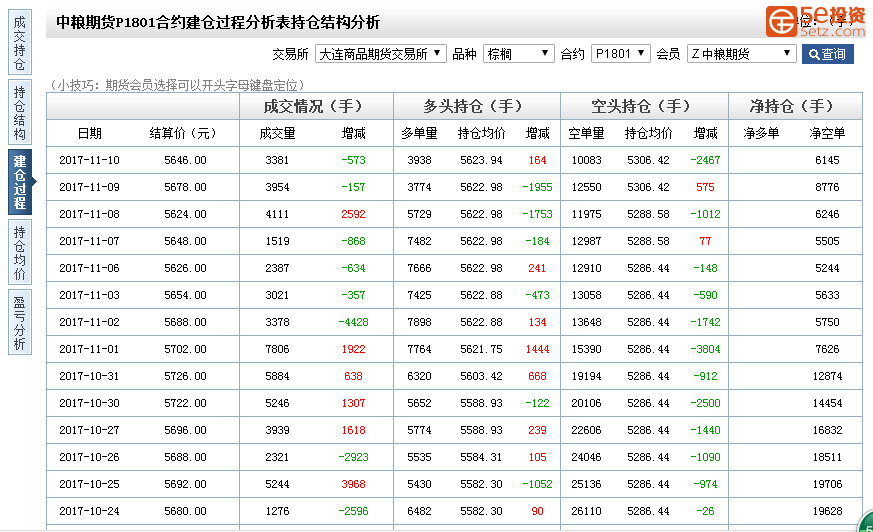Click short position value 26110

click(x=586, y=511)
